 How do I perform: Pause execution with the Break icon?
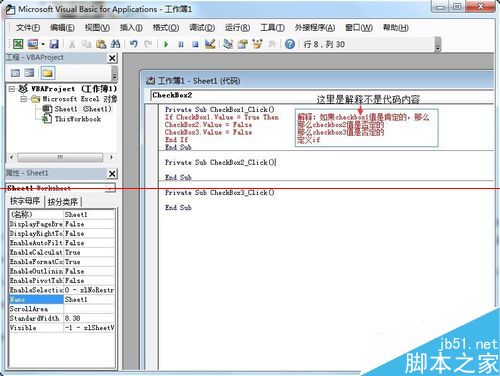[x=181, y=44]
